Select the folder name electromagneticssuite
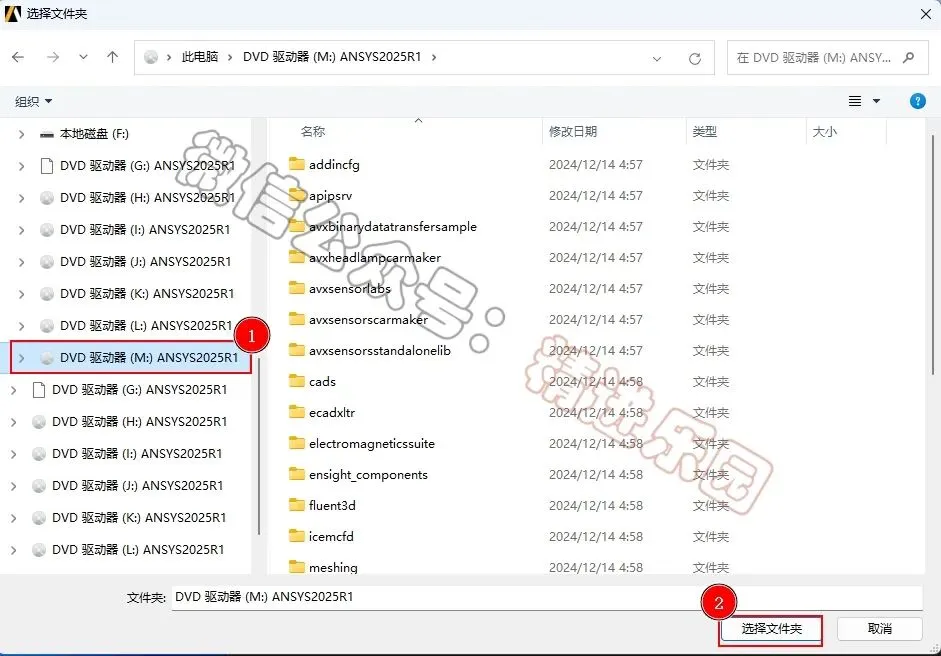This screenshot has width=941, height=656. point(371,444)
